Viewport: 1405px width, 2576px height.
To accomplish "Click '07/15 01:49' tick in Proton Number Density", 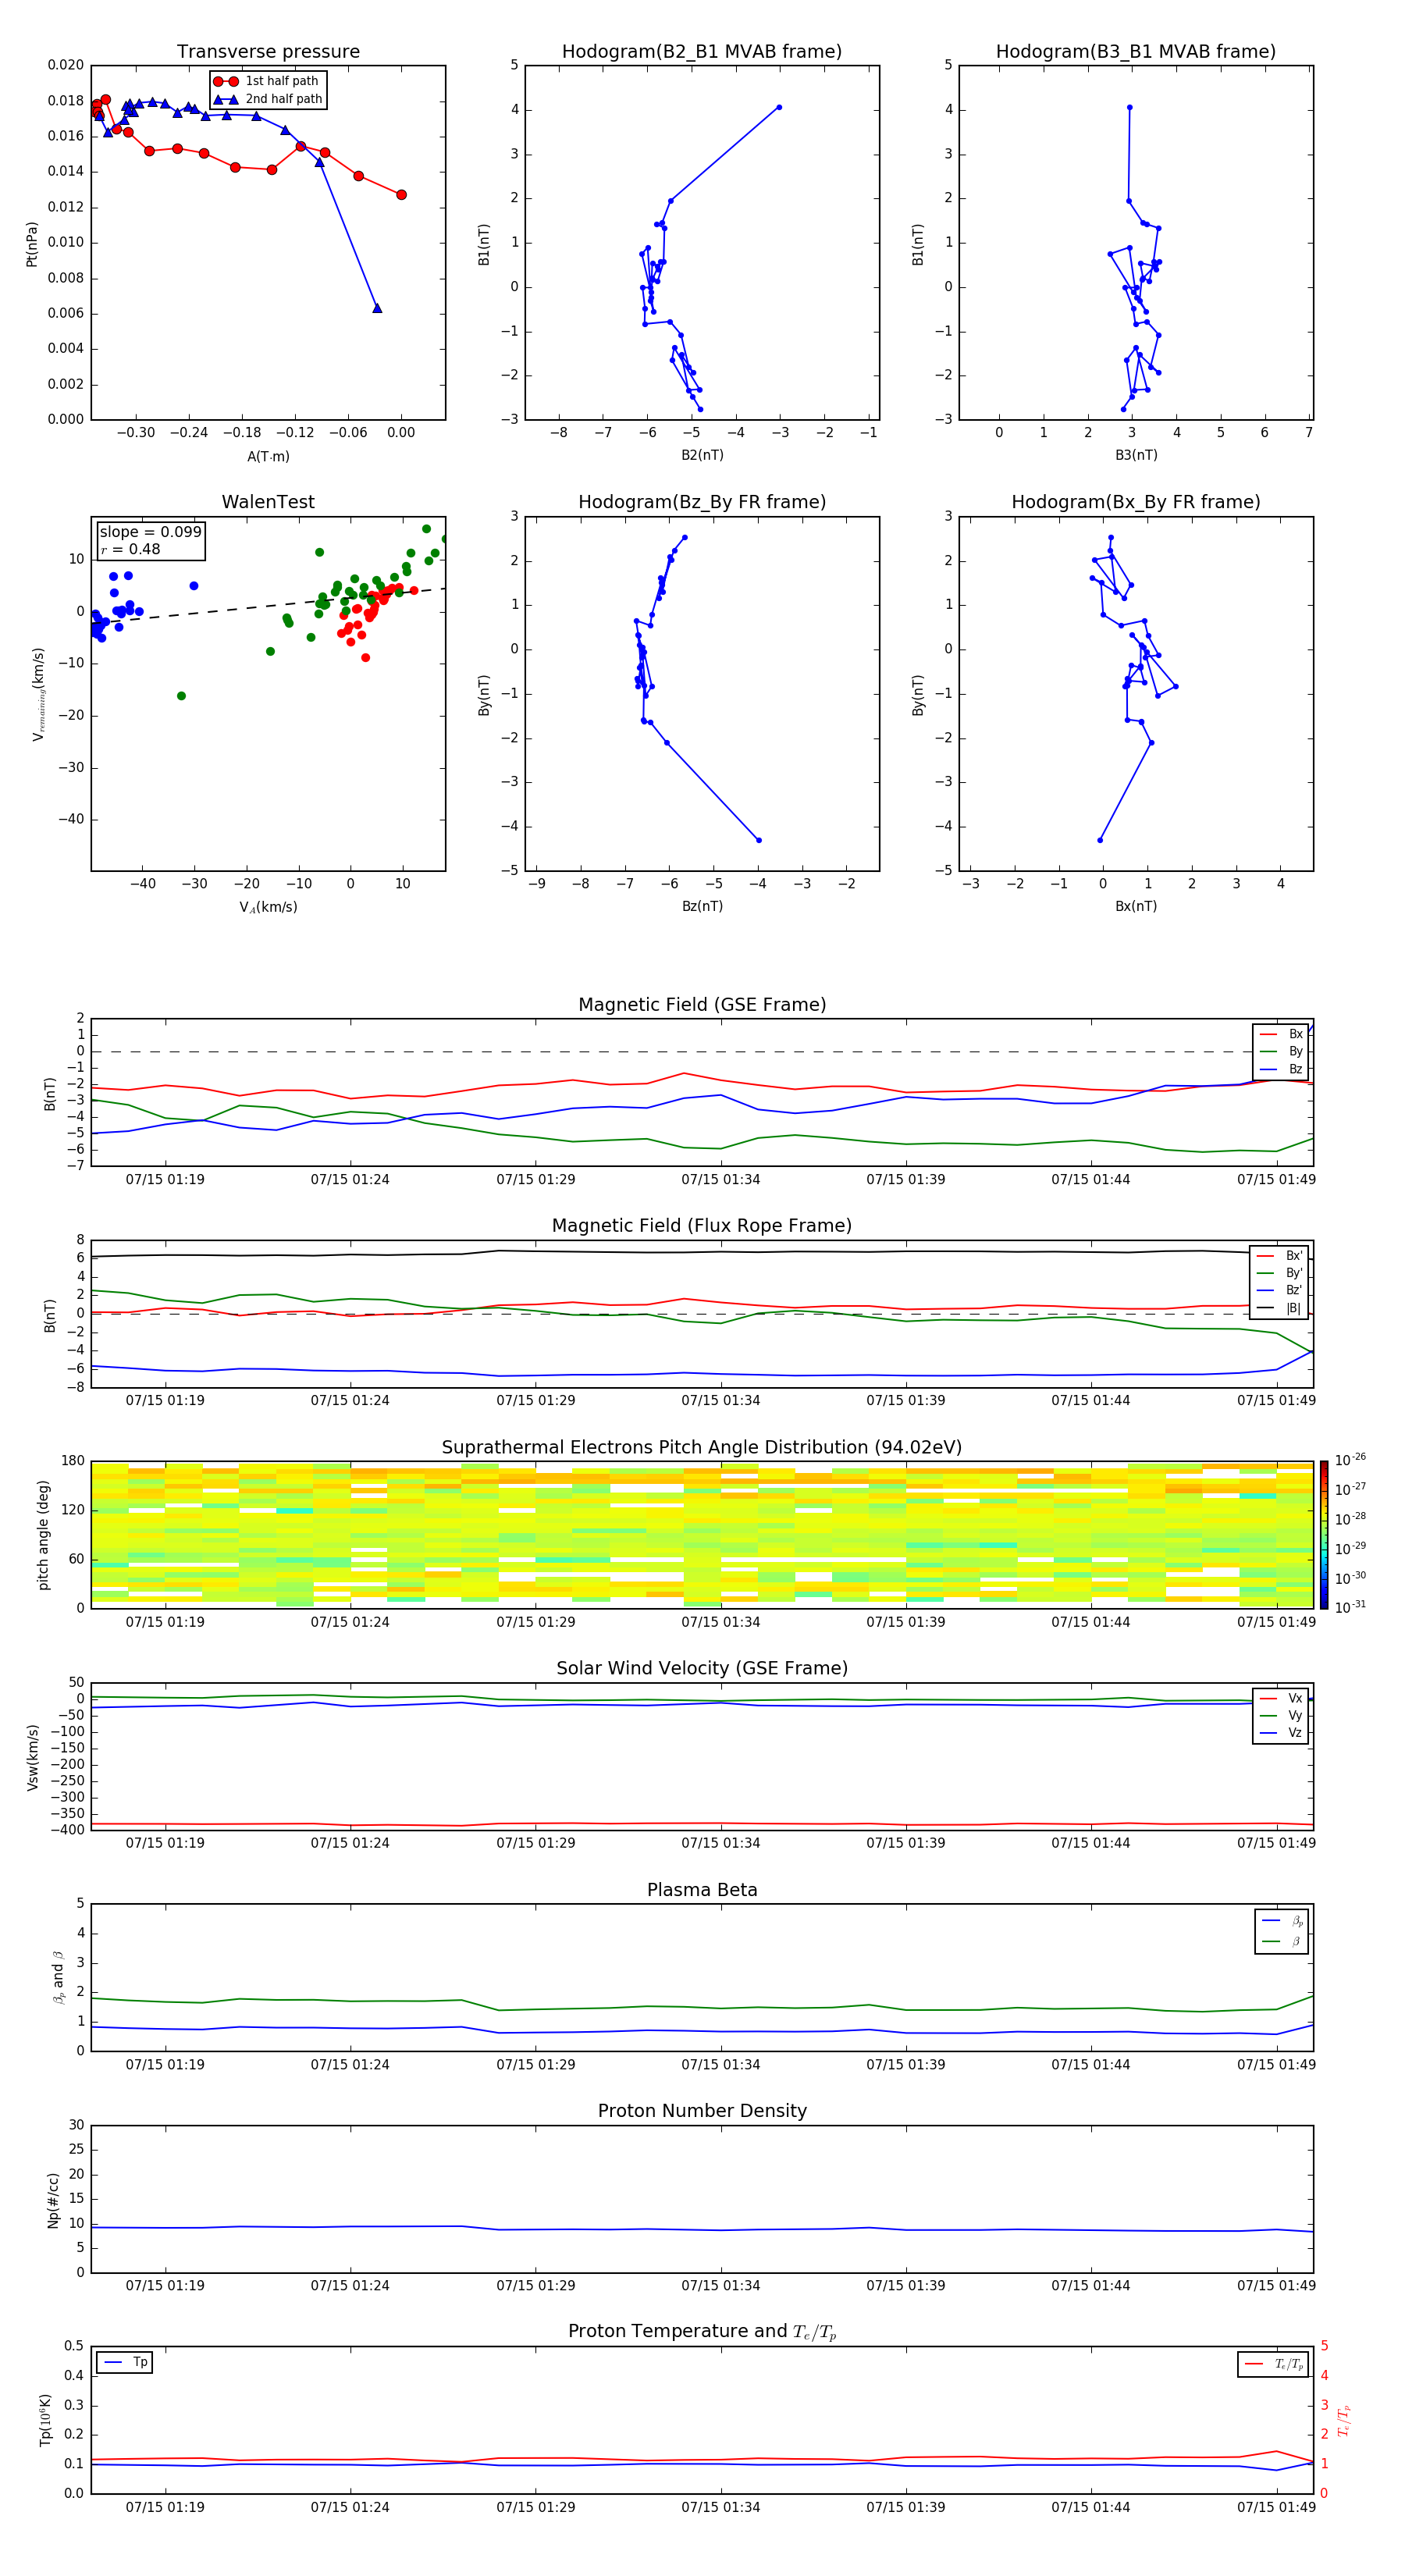I will [1276, 2285].
